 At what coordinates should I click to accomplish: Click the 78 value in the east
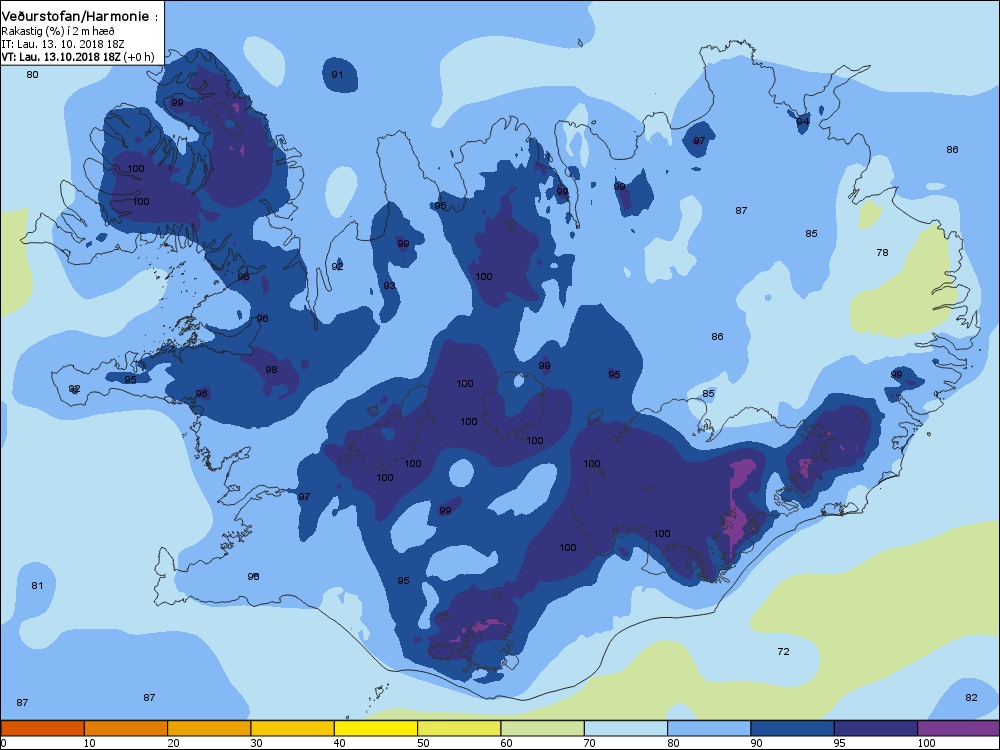tap(883, 253)
